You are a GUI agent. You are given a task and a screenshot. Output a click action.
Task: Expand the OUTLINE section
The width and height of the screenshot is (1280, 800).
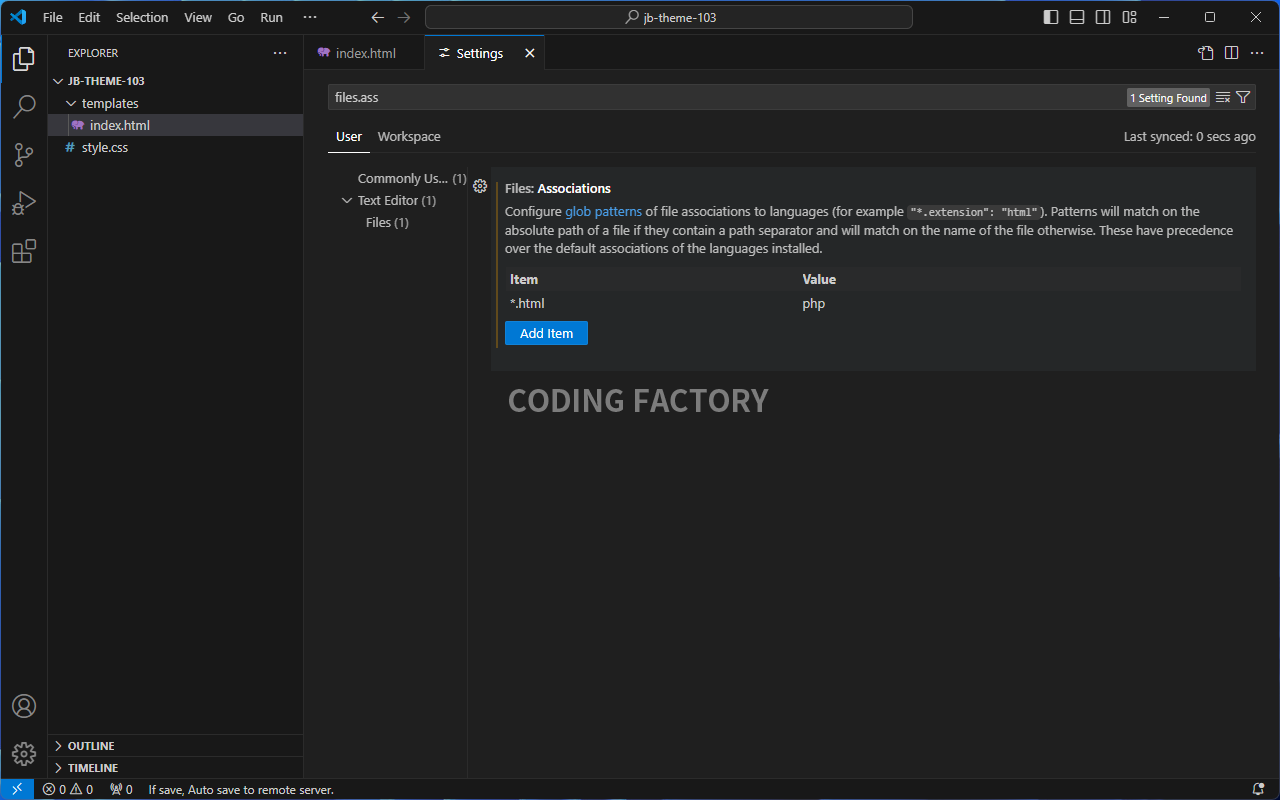coord(91,745)
